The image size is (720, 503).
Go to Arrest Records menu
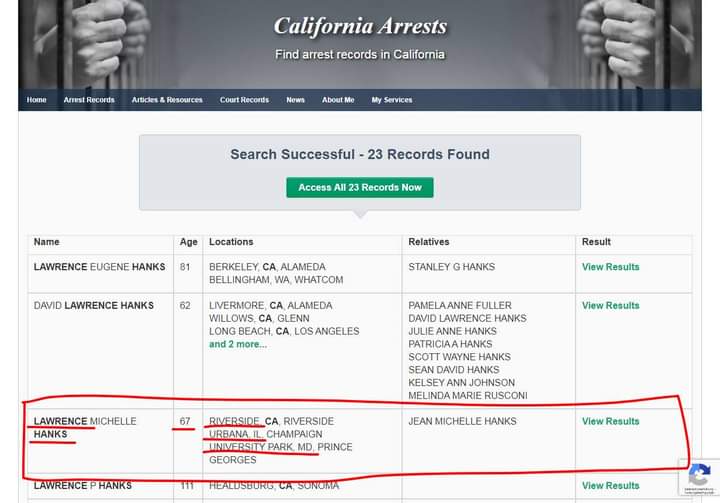tap(89, 100)
